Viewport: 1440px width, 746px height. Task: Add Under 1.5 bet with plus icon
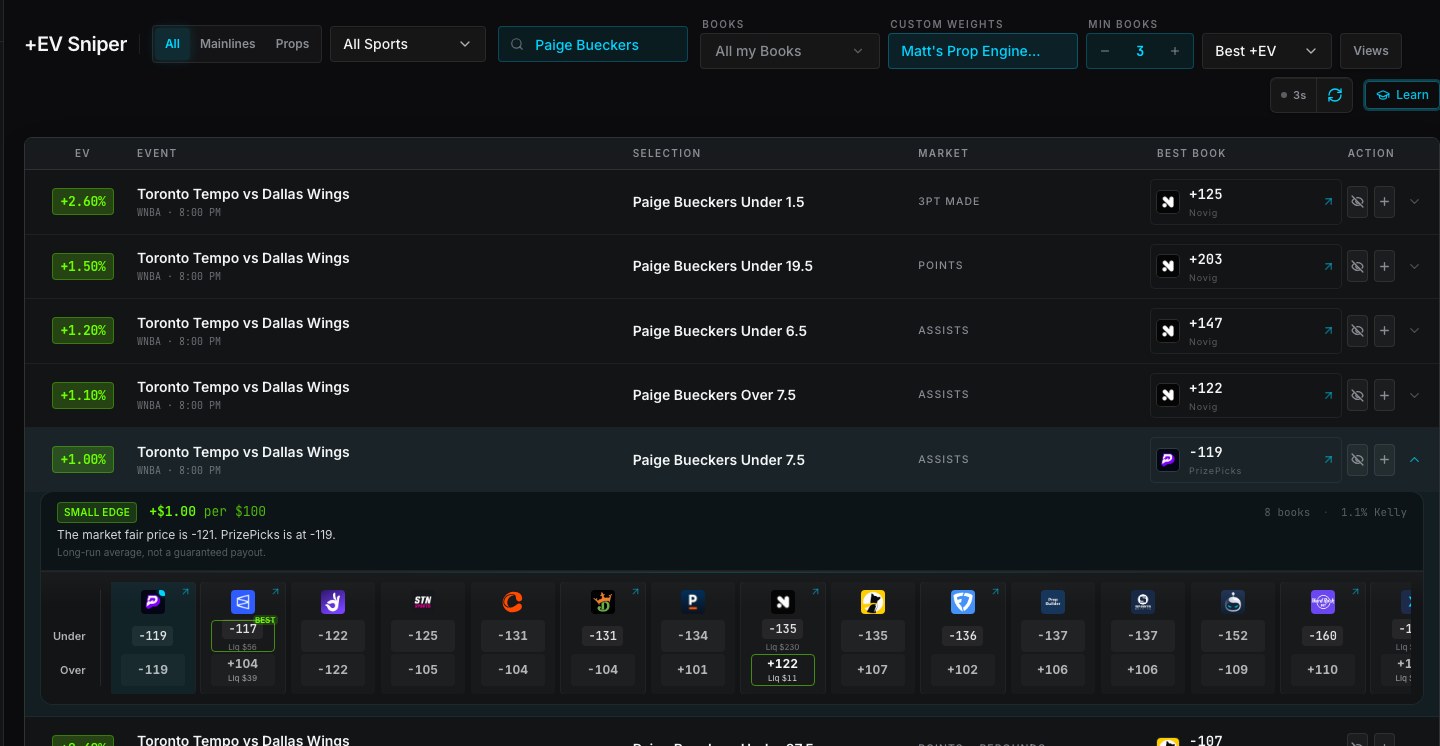tap(1385, 201)
